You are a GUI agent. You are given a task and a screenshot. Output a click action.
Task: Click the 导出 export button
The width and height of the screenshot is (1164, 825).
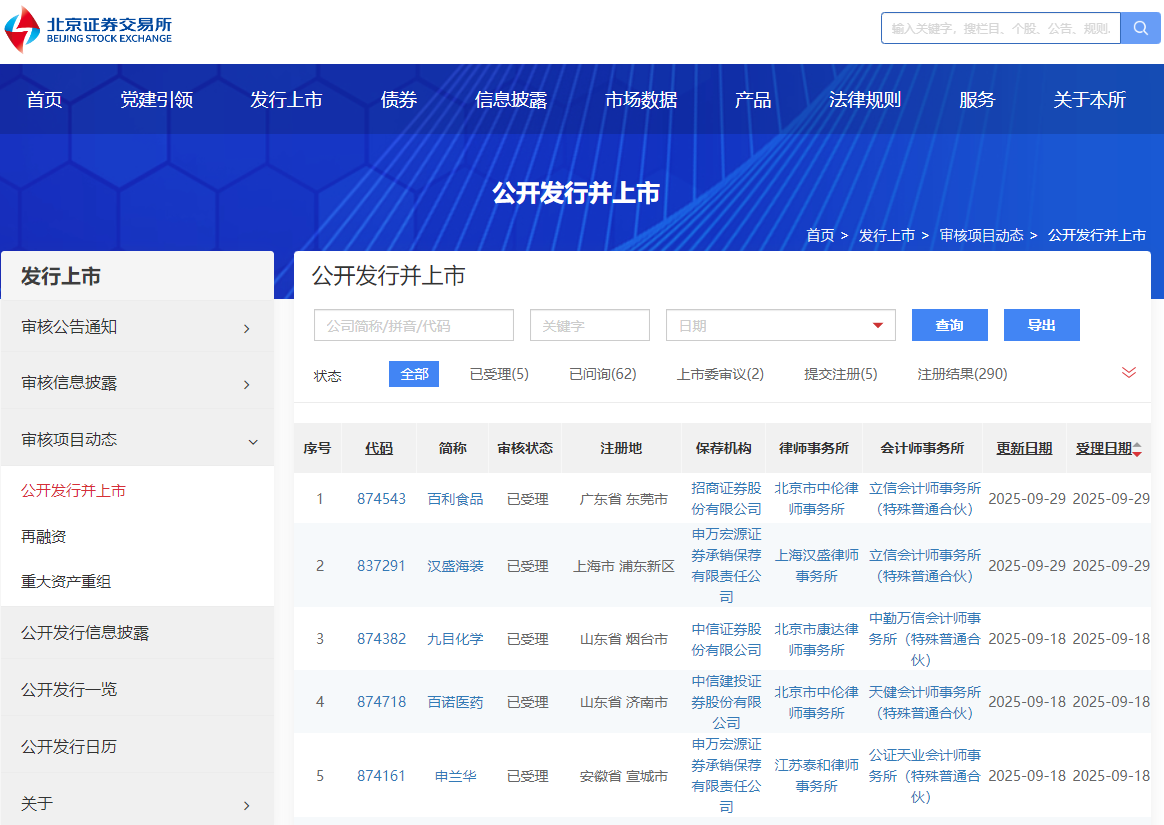pos(1041,325)
